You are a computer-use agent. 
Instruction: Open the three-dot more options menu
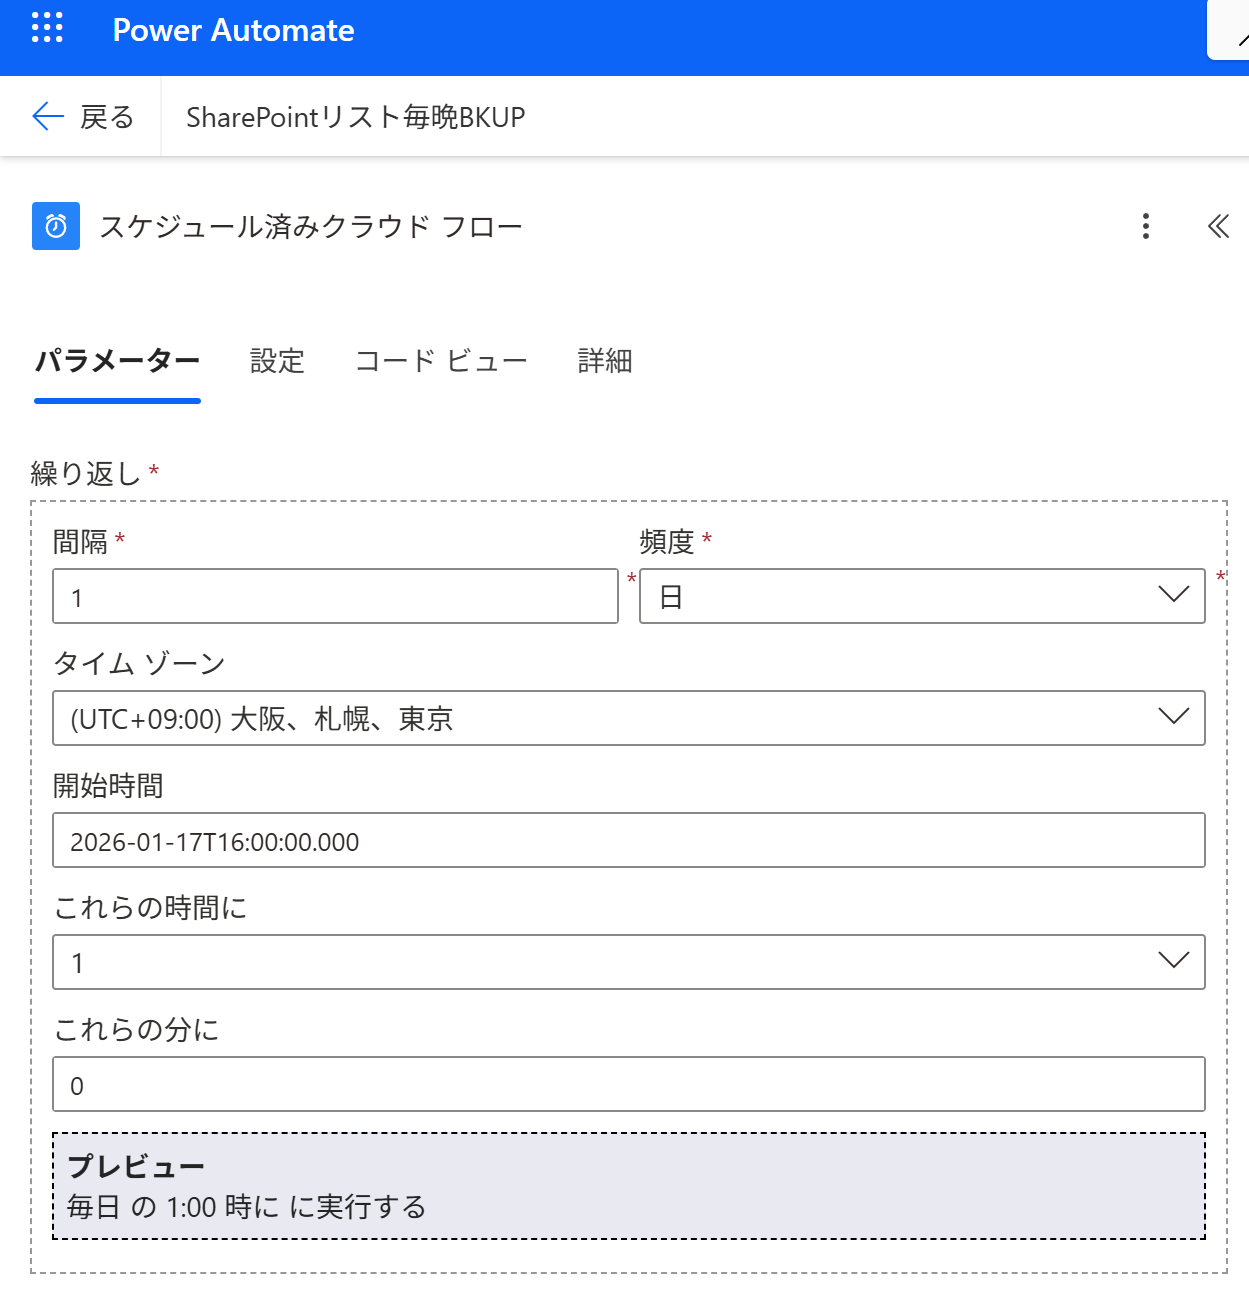[1145, 226]
